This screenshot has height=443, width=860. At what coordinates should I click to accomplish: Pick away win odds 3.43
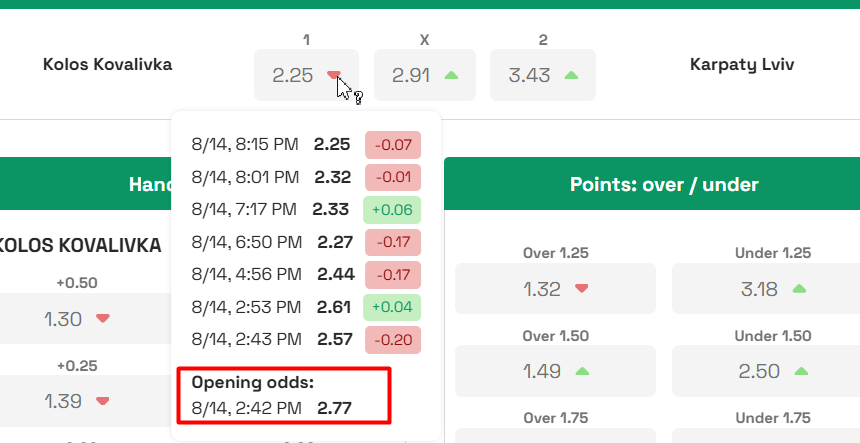tap(530, 75)
